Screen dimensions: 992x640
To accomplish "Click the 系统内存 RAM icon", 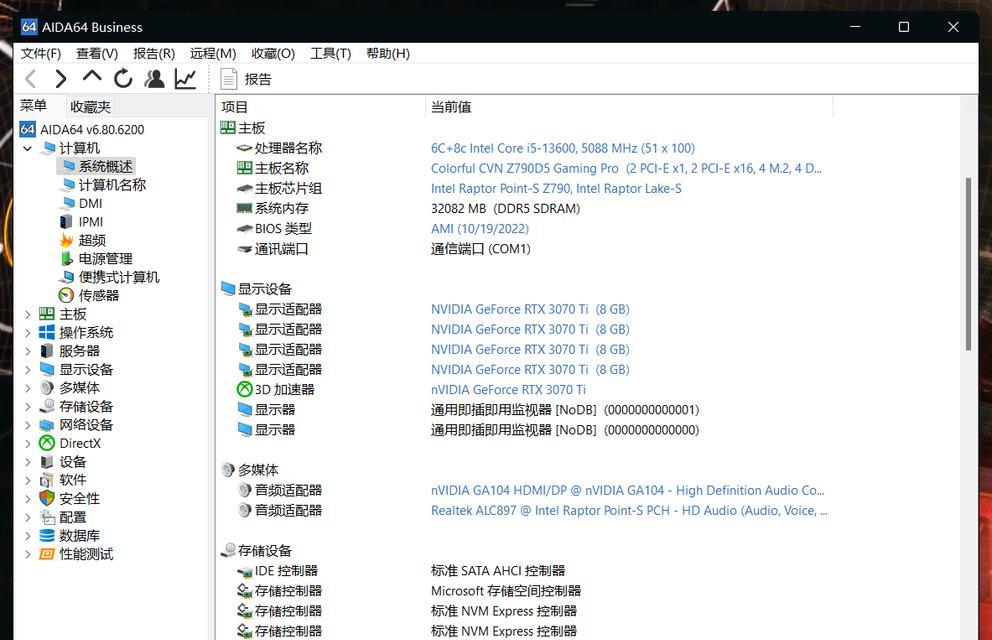I will point(244,208).
